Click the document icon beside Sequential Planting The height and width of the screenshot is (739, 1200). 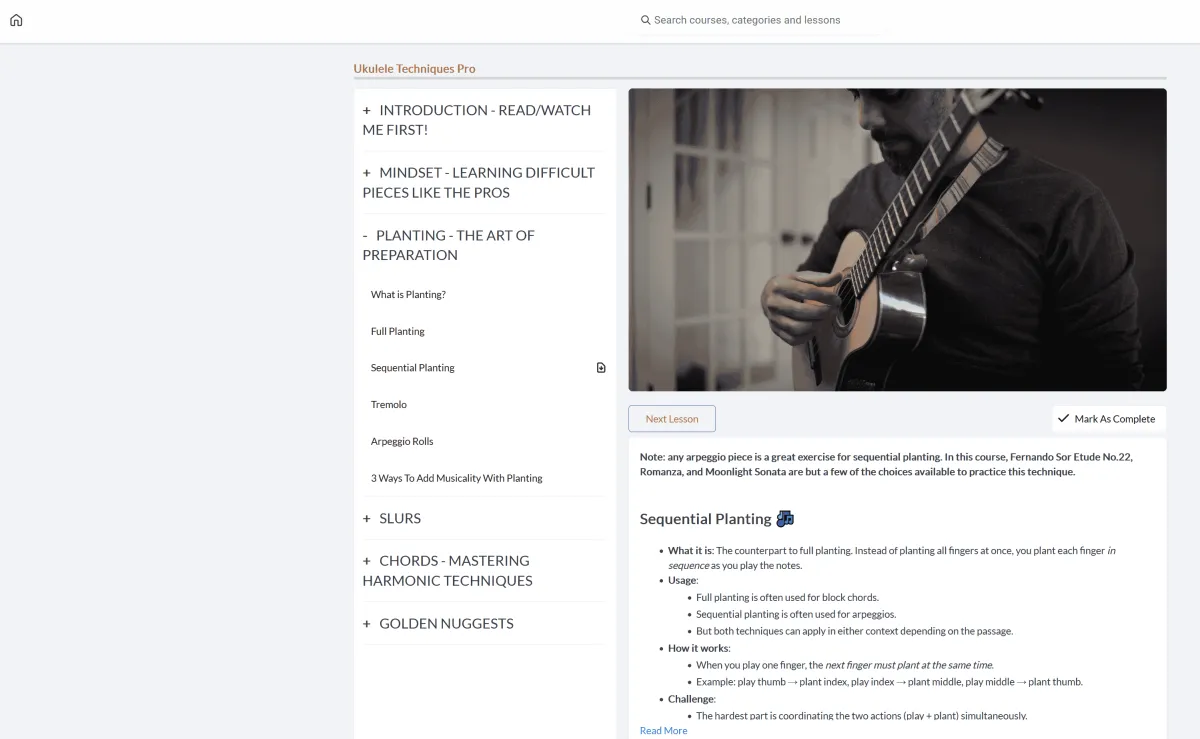(x=601, y=368)
